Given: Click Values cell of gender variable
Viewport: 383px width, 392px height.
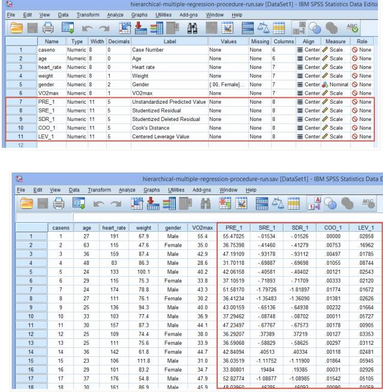Looking at the screenshot, I should pos(228,85).
